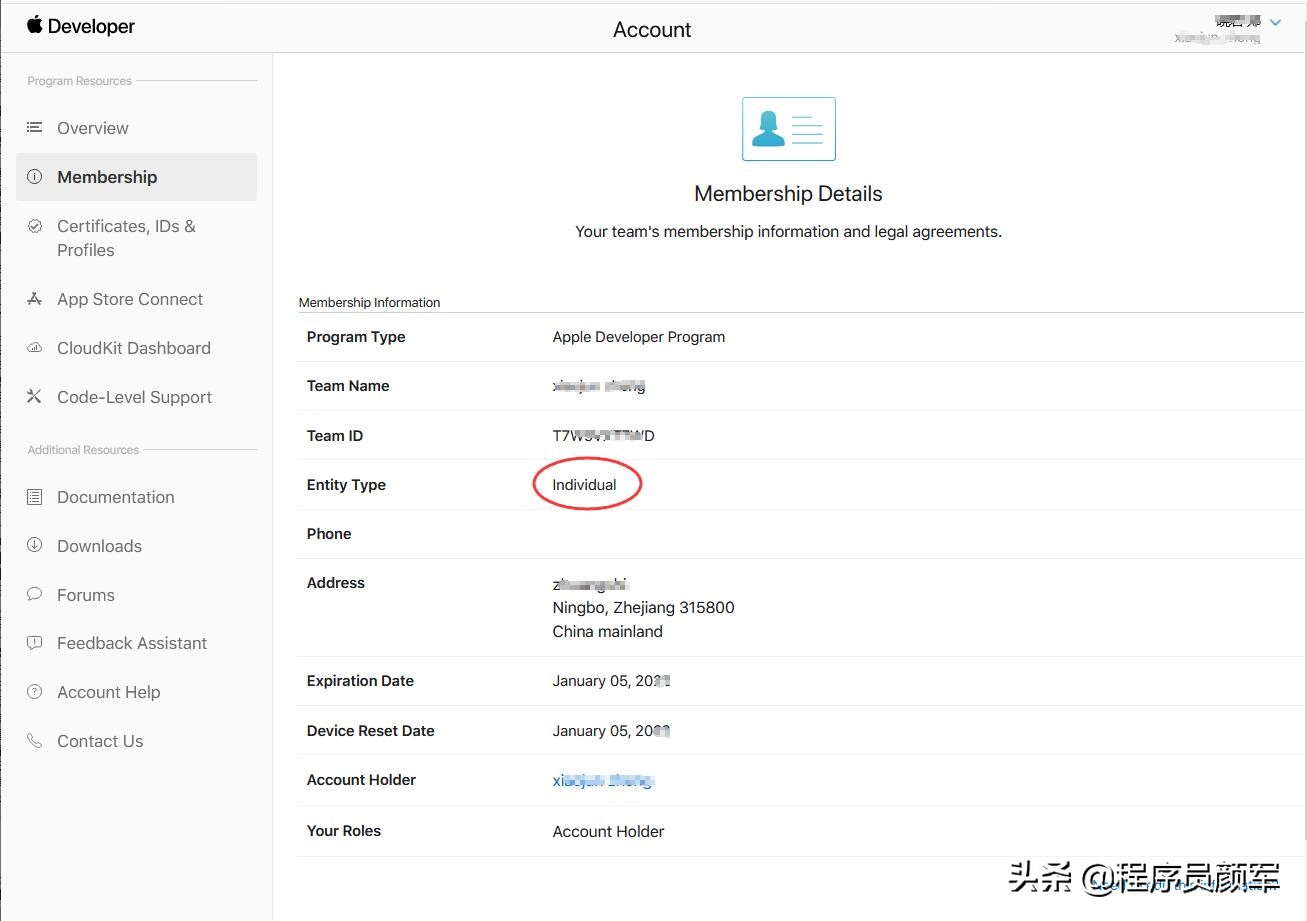Click the Device Reset Date label
Image resolution: width=1307 pixels, height=921 pixels.
click(371, 731)
